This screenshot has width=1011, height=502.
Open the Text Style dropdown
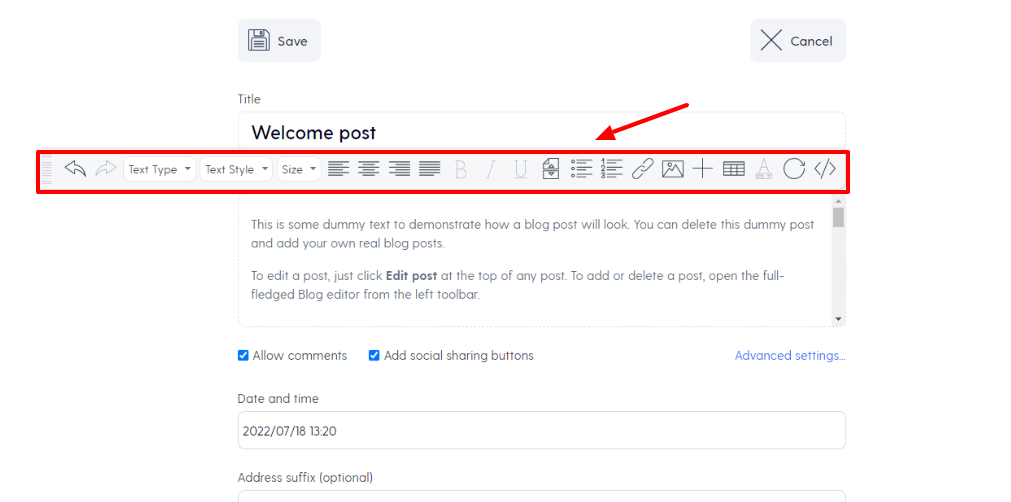click(236, 169)
